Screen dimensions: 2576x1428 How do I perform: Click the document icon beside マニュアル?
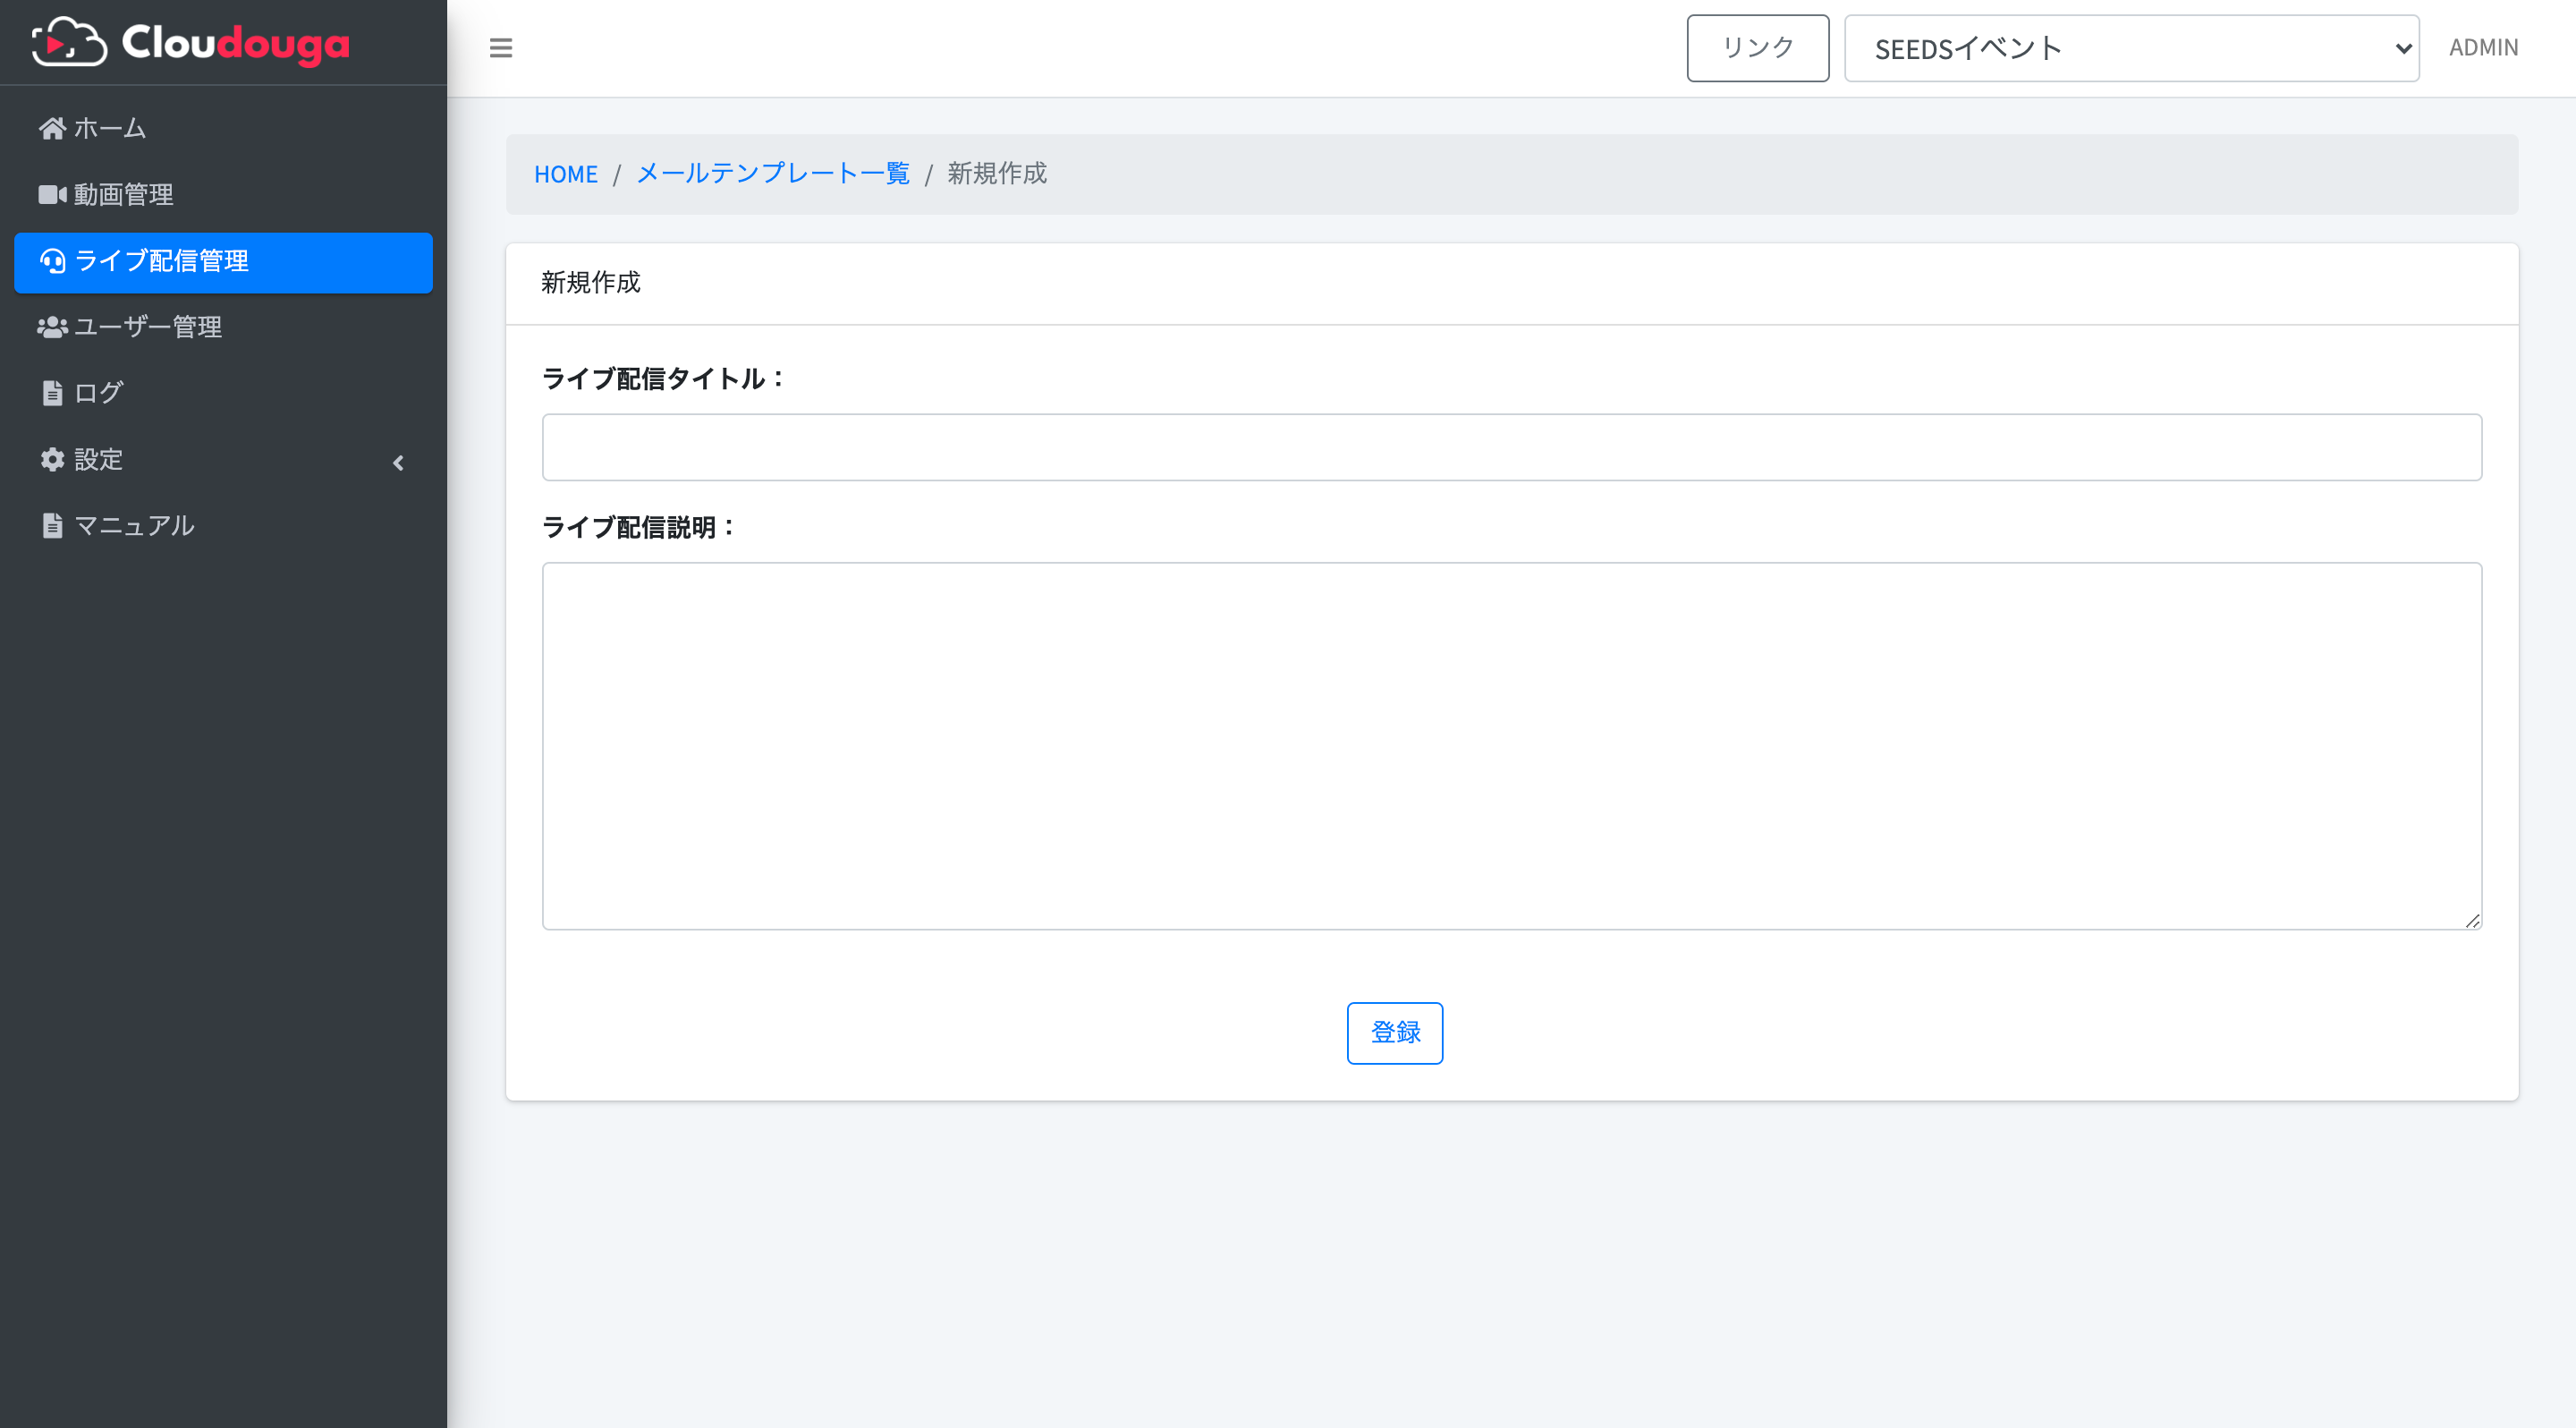(52, 525)
